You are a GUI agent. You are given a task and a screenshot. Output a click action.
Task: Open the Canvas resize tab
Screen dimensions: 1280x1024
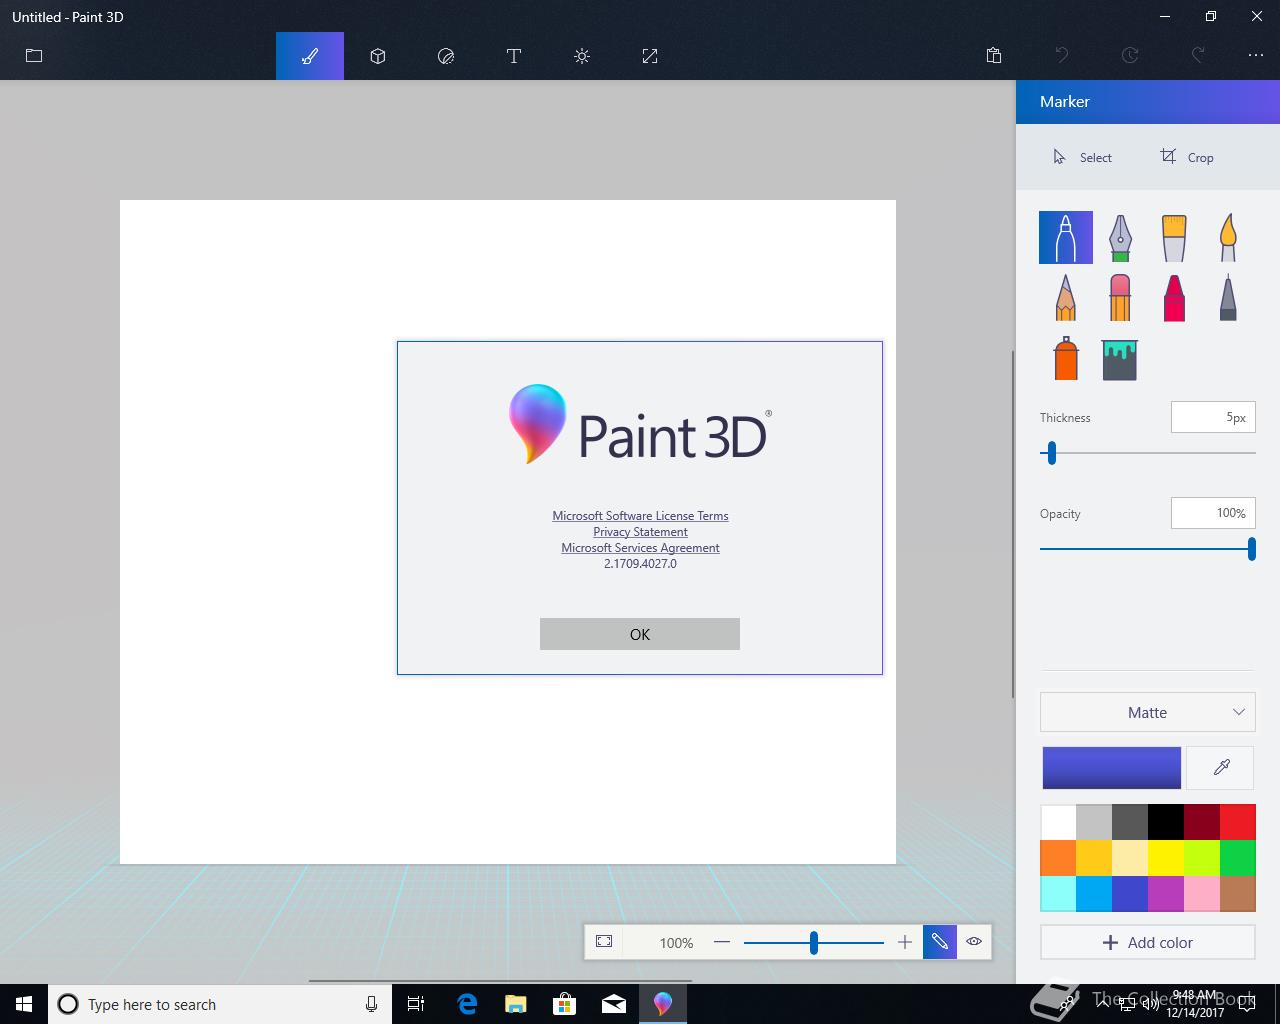pyautogui.click(x=650, y=56)
